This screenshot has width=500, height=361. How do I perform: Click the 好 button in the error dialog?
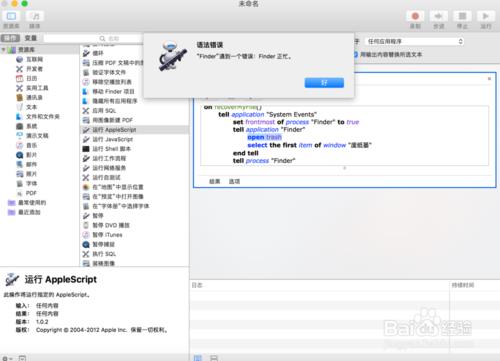[324, 83]
